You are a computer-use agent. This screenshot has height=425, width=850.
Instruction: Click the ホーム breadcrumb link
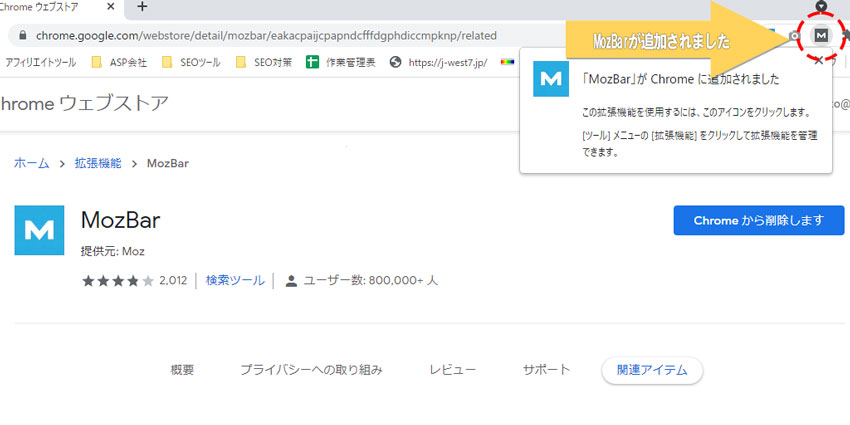pos(31,163)
